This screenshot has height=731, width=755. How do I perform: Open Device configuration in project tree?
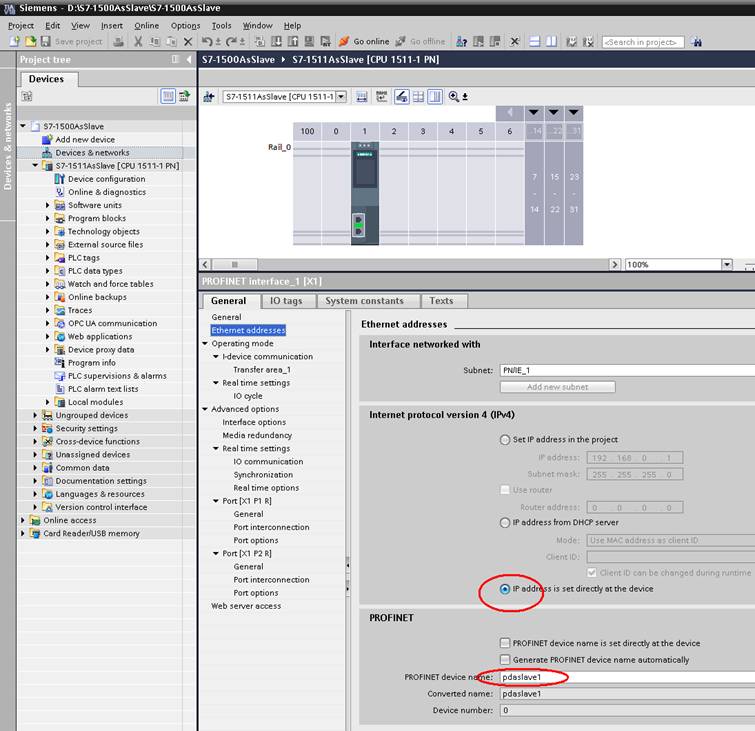(106, 179)
